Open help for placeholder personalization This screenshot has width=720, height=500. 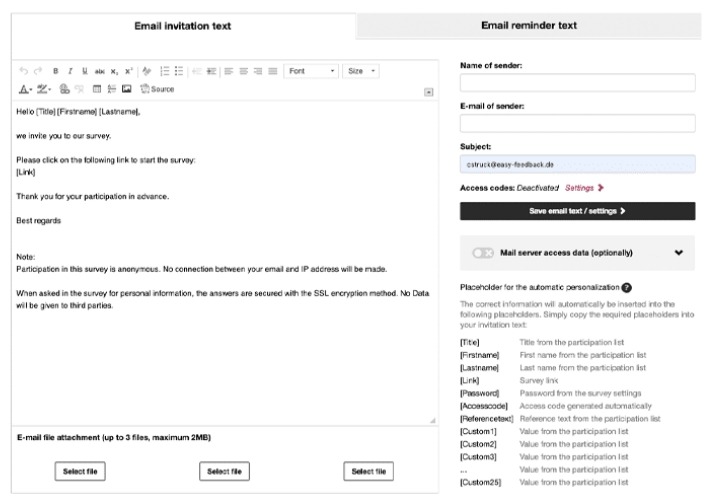pyautogui.click(x=626, y=287)
